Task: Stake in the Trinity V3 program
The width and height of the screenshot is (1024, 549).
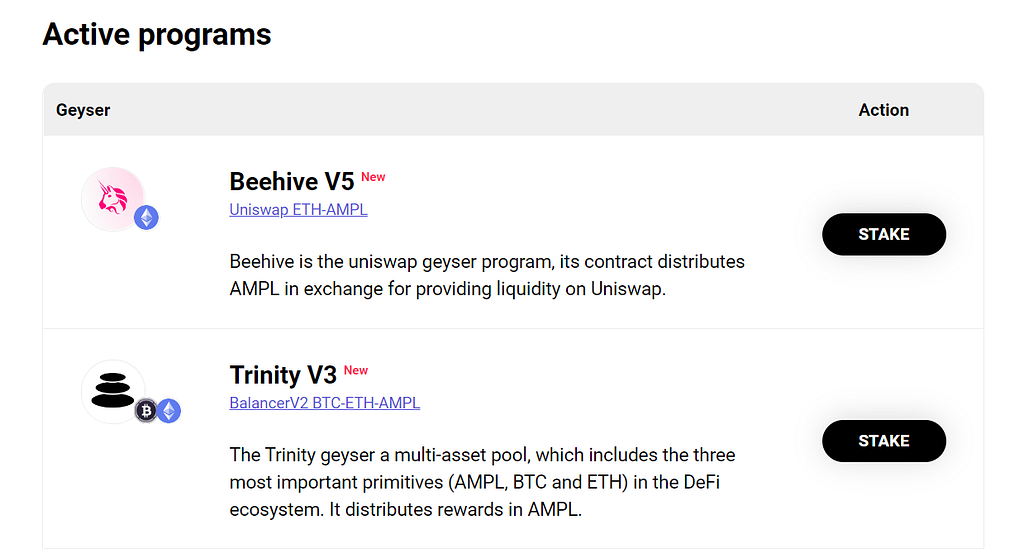Action: point(884,441)
